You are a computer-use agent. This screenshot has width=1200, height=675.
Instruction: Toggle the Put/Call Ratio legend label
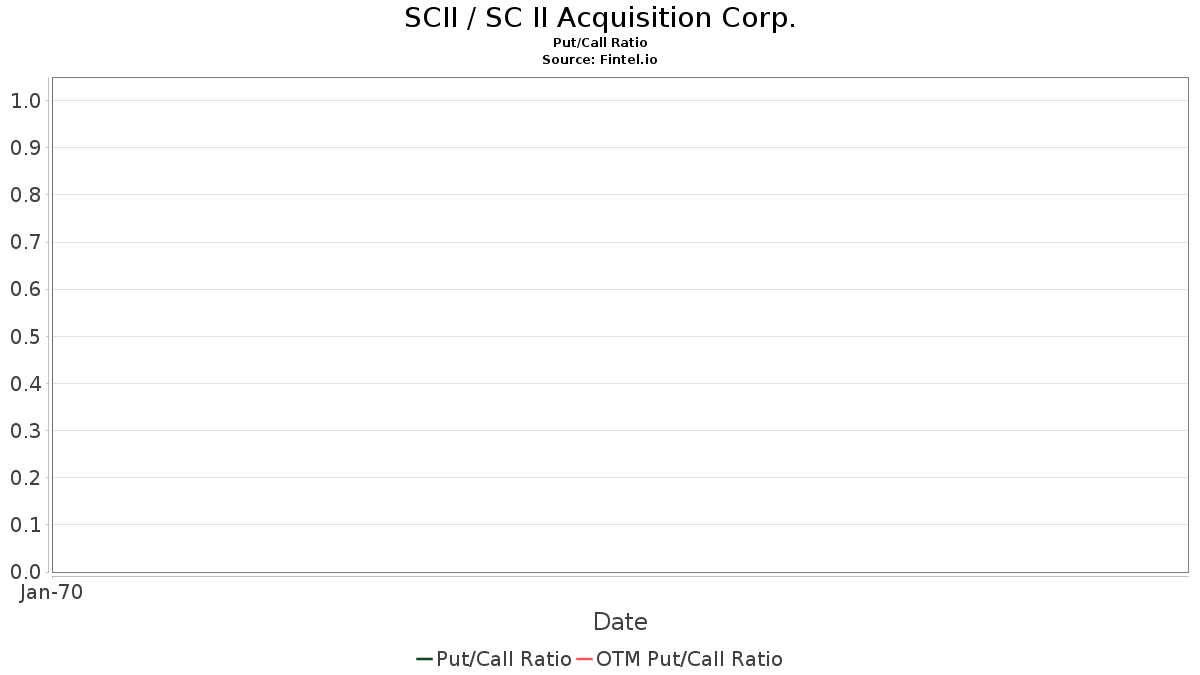coord(504,659)
